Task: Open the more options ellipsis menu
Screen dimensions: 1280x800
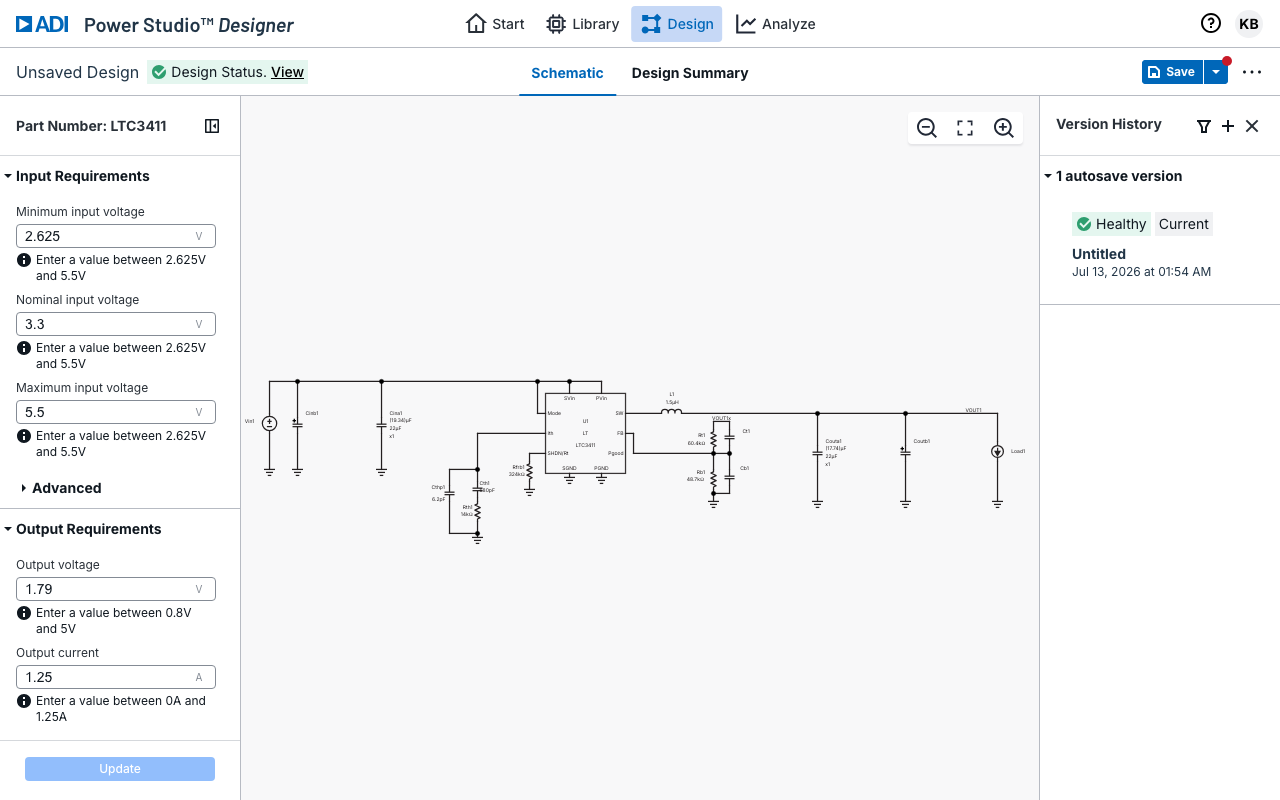Action: click(x=1252, y=72)
